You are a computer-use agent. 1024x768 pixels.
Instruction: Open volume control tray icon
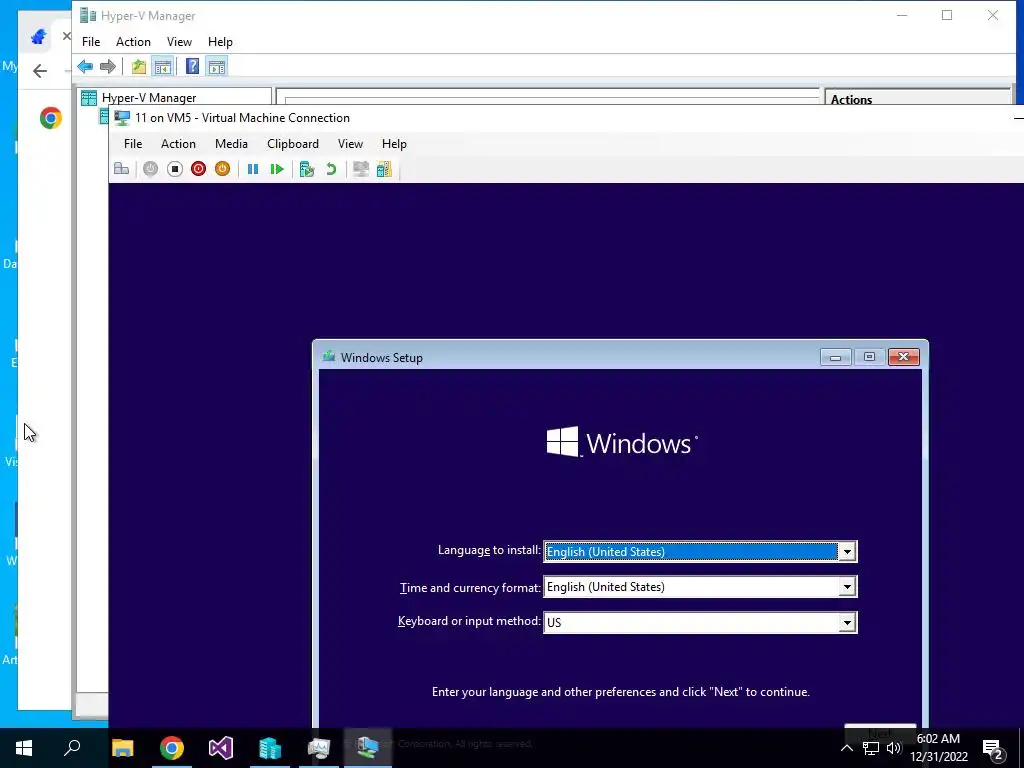pyautogui.click(x=894, y=748)
